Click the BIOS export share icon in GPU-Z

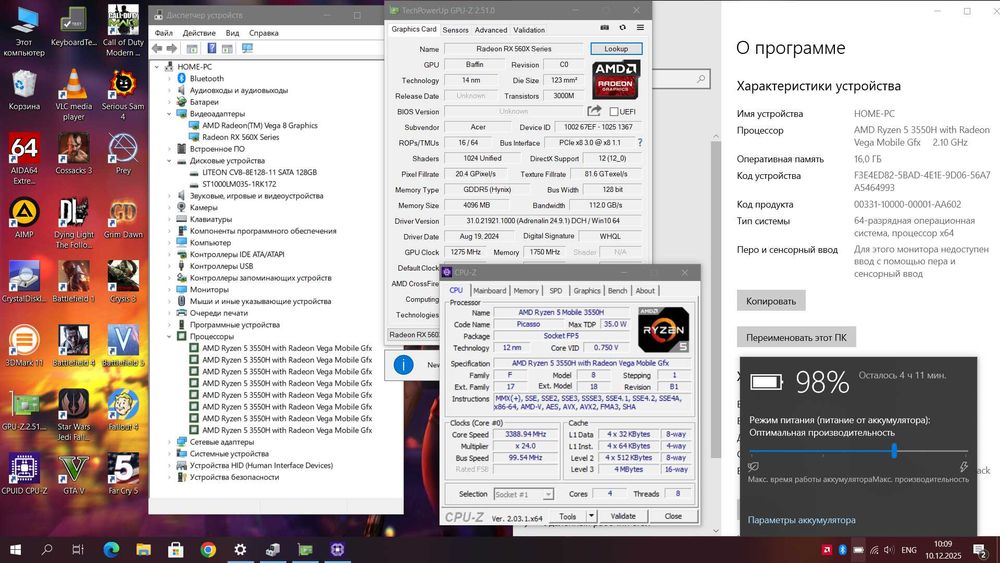[594, 111]
